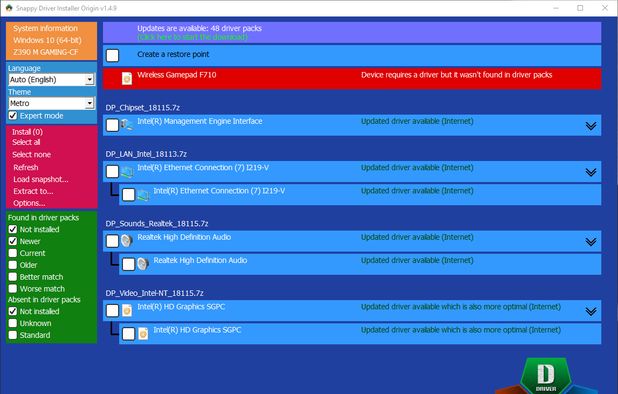Check the indented Intel HD Graphics SGPC checkbox
The height and width of the screenshot is (394, 618).
[128, 334]
